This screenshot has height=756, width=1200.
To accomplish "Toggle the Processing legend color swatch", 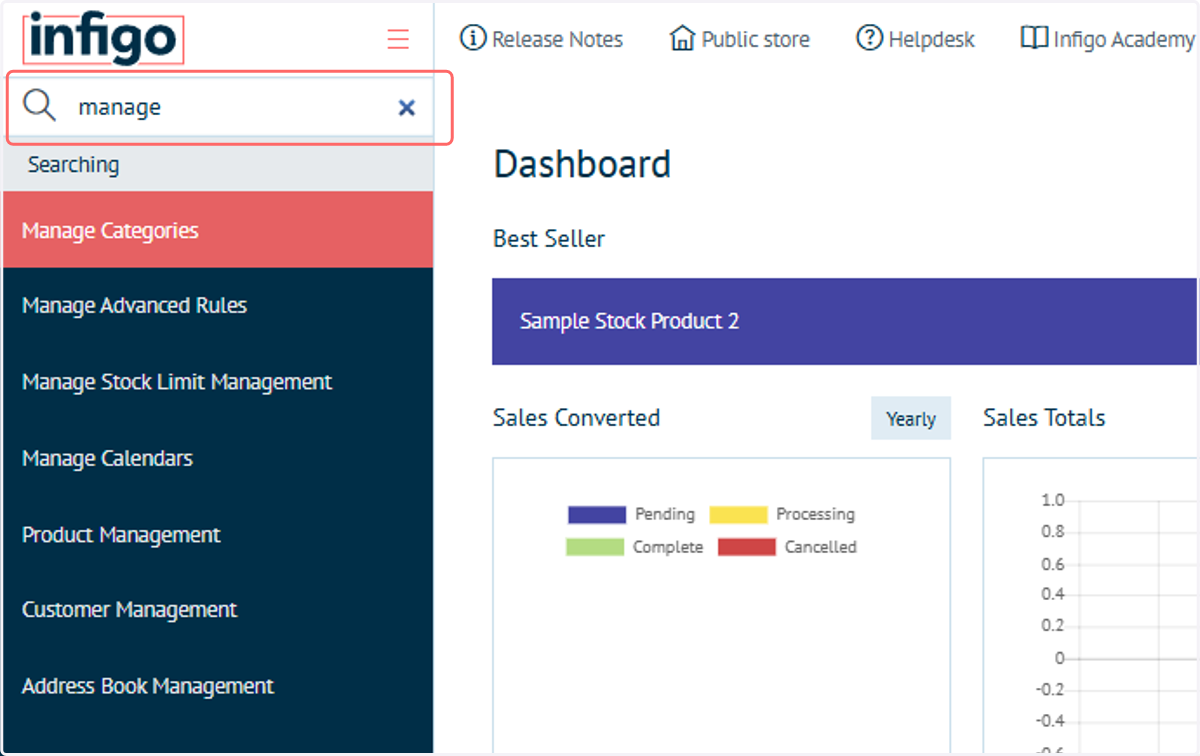I will [738, 515].
